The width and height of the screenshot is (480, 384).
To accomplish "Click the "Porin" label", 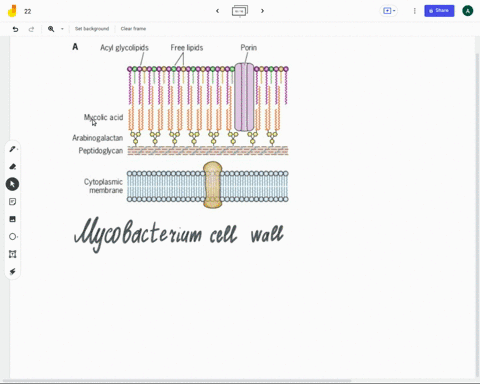I will click(249, 48).
